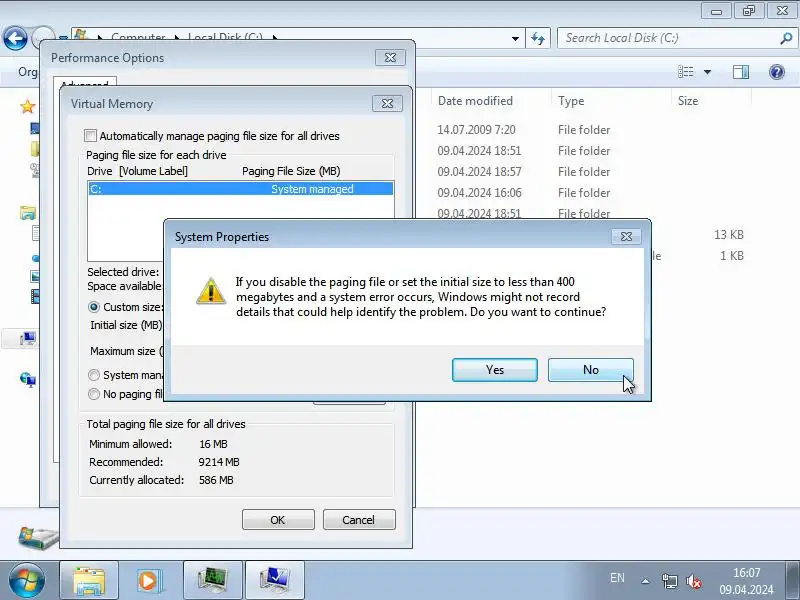800x600 pixels.
Task: Minimize the Explorer window
Action: coord(716,10)
